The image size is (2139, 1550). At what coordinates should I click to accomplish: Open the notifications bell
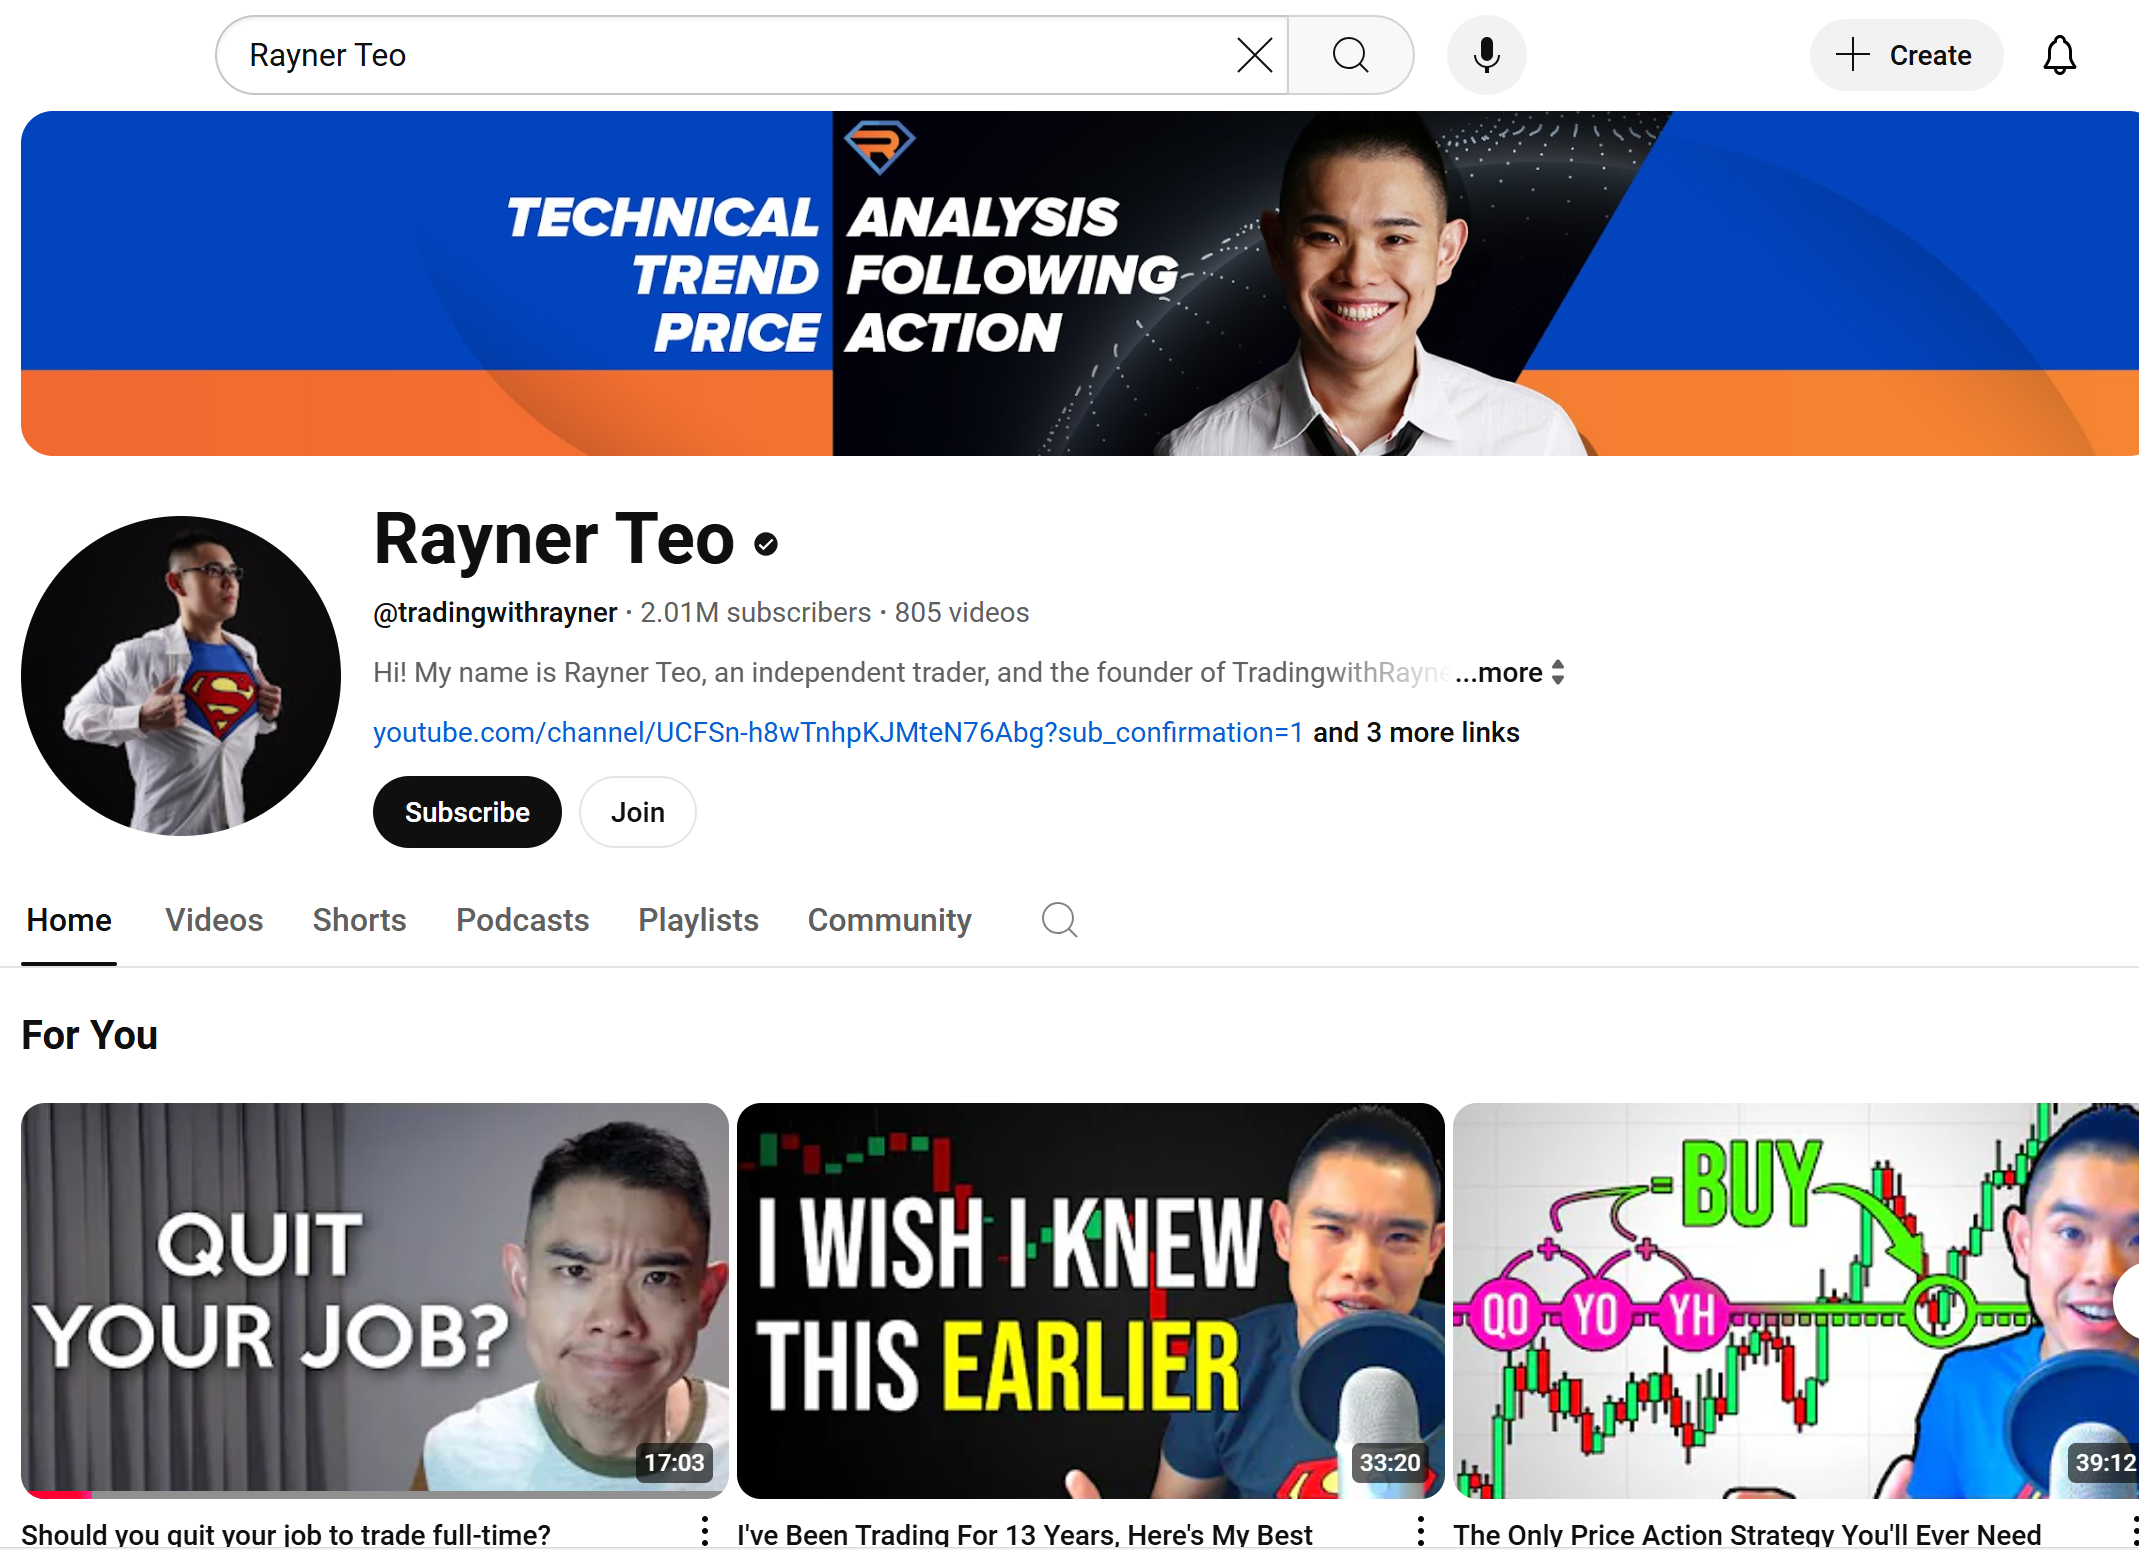2059,55
